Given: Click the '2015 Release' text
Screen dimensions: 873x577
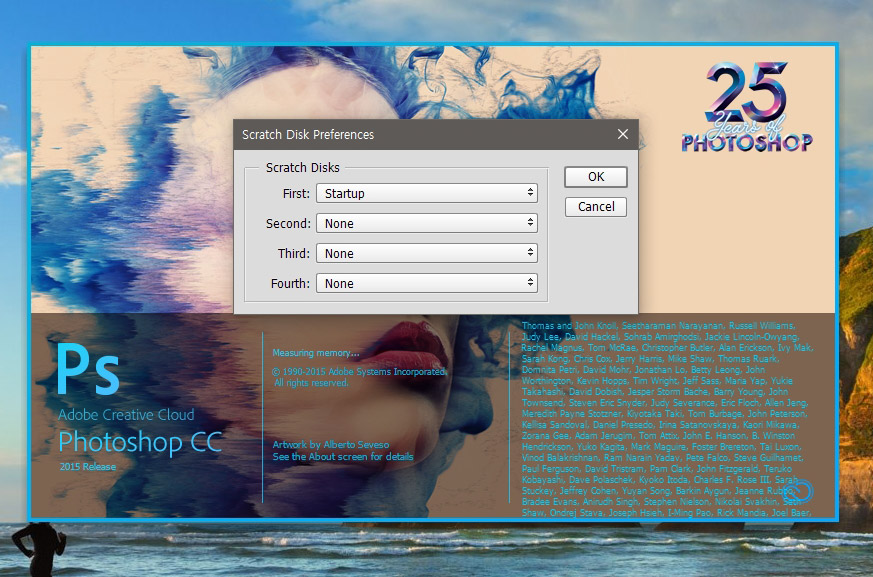Looking at the screenshot, I should pyautogui.click(x=88, y=467).
